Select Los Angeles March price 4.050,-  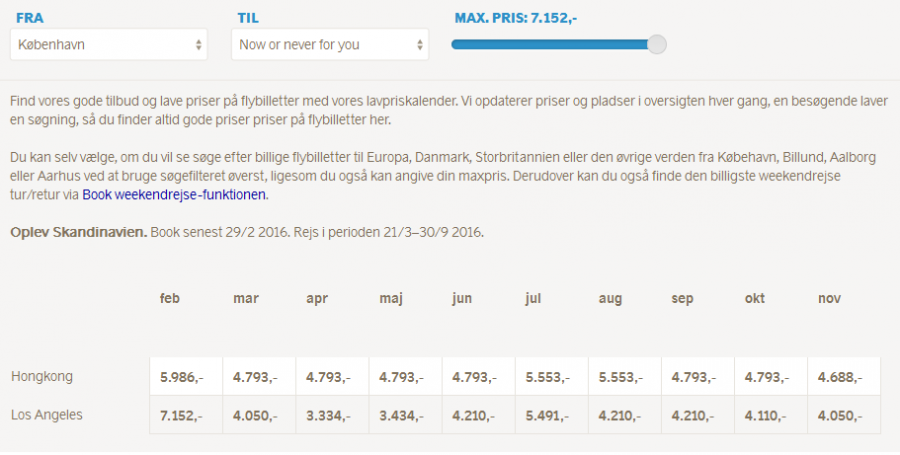click(x=255, y=415)
